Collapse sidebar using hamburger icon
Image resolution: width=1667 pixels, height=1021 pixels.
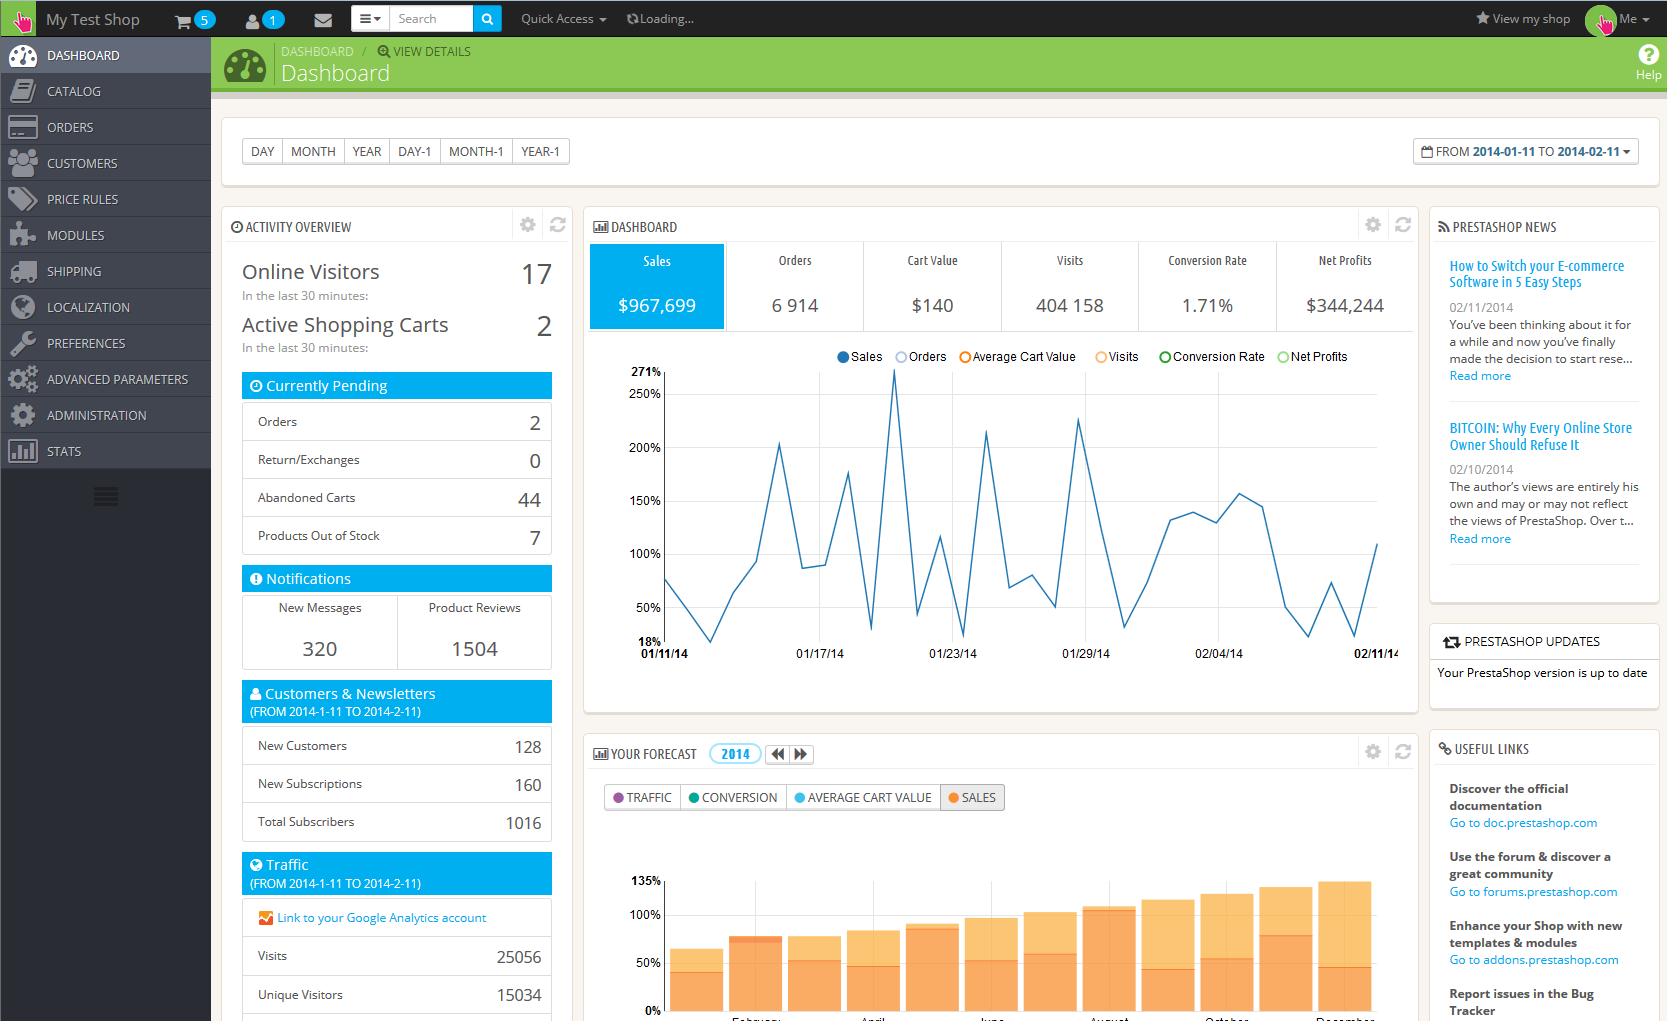pos(106,496)
